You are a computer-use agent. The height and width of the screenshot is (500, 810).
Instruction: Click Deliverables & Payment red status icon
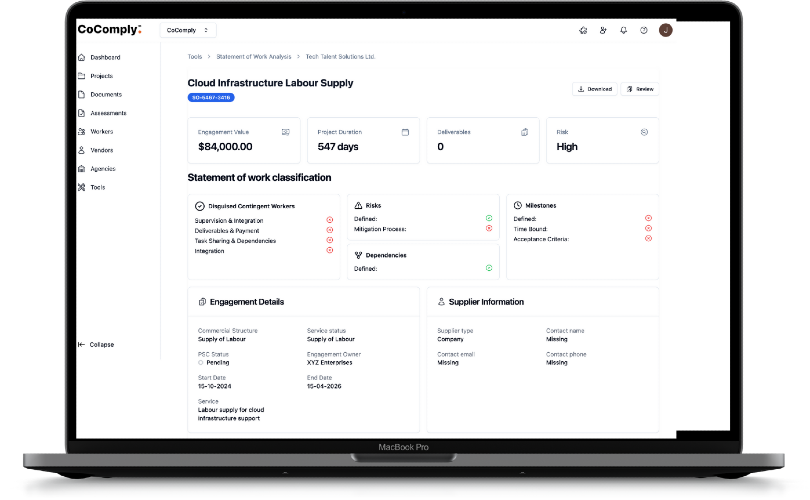tap(330, 230)
